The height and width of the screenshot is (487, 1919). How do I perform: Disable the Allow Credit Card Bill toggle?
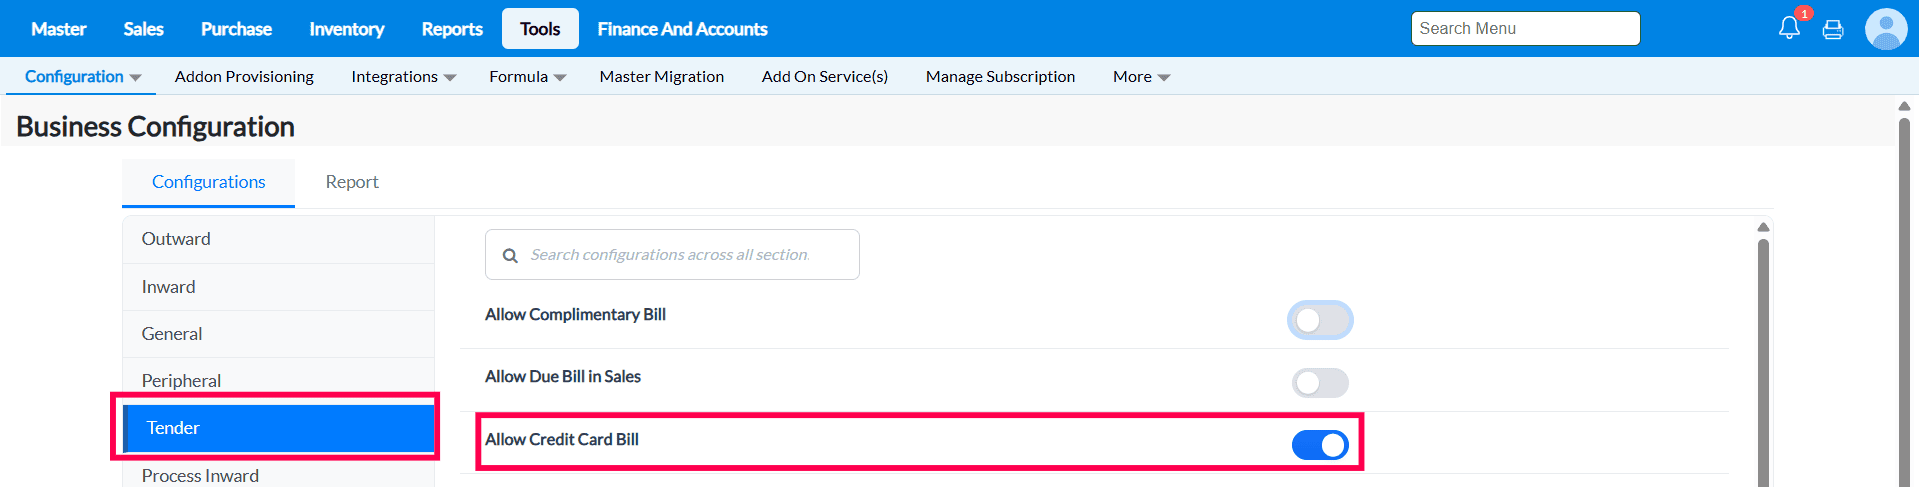tap(1320, 445)
